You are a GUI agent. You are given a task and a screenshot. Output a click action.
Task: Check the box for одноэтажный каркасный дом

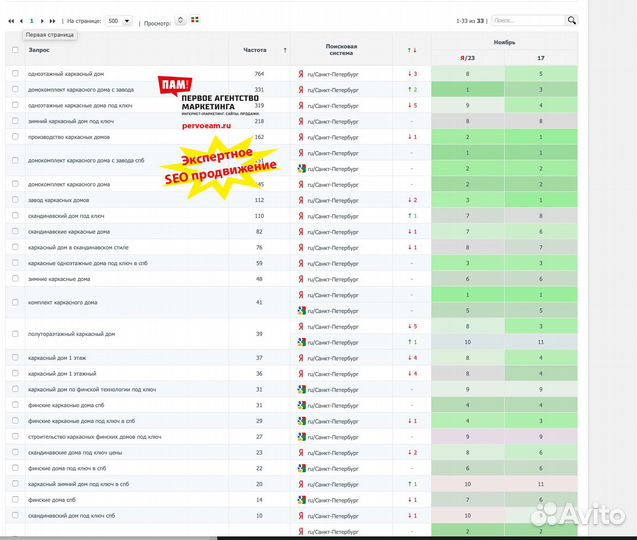[x=15, y=74]
